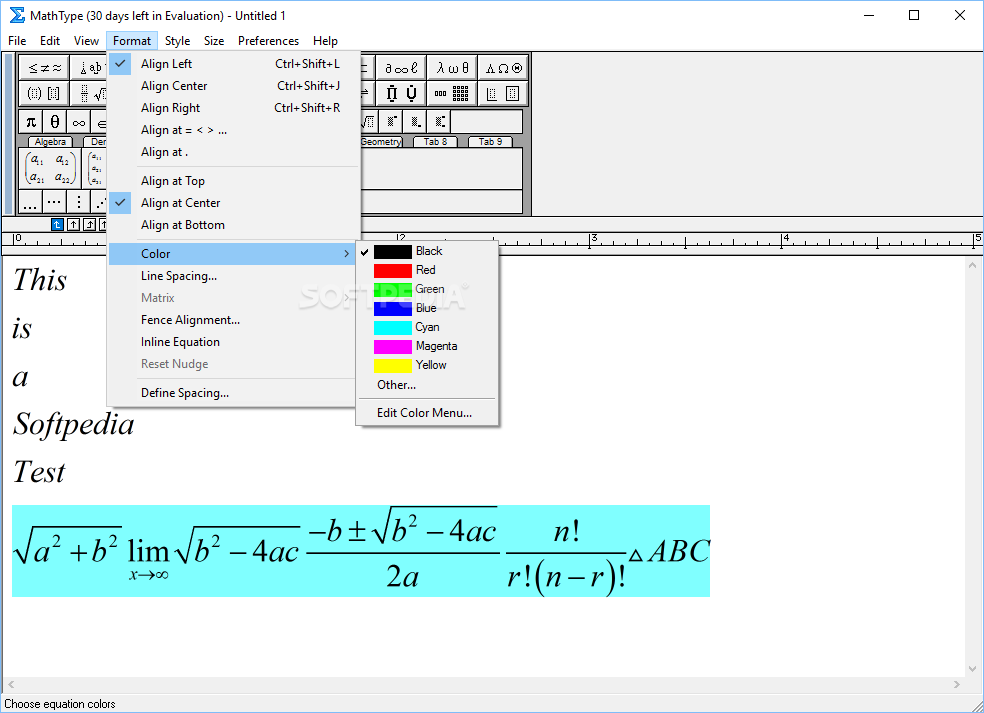Open the spaces and ellipses palette
This screenshot has height=713, width=984.
(x=89, y=68)
